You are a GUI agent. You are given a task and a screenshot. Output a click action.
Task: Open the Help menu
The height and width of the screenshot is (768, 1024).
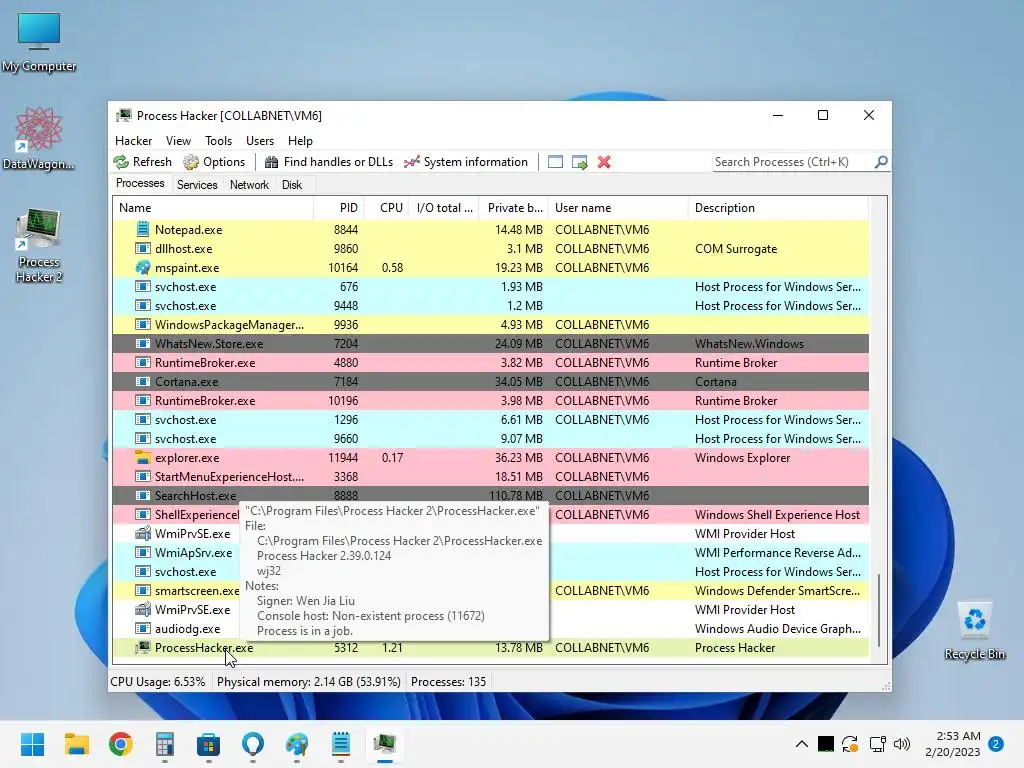click(x=300, y=140)
